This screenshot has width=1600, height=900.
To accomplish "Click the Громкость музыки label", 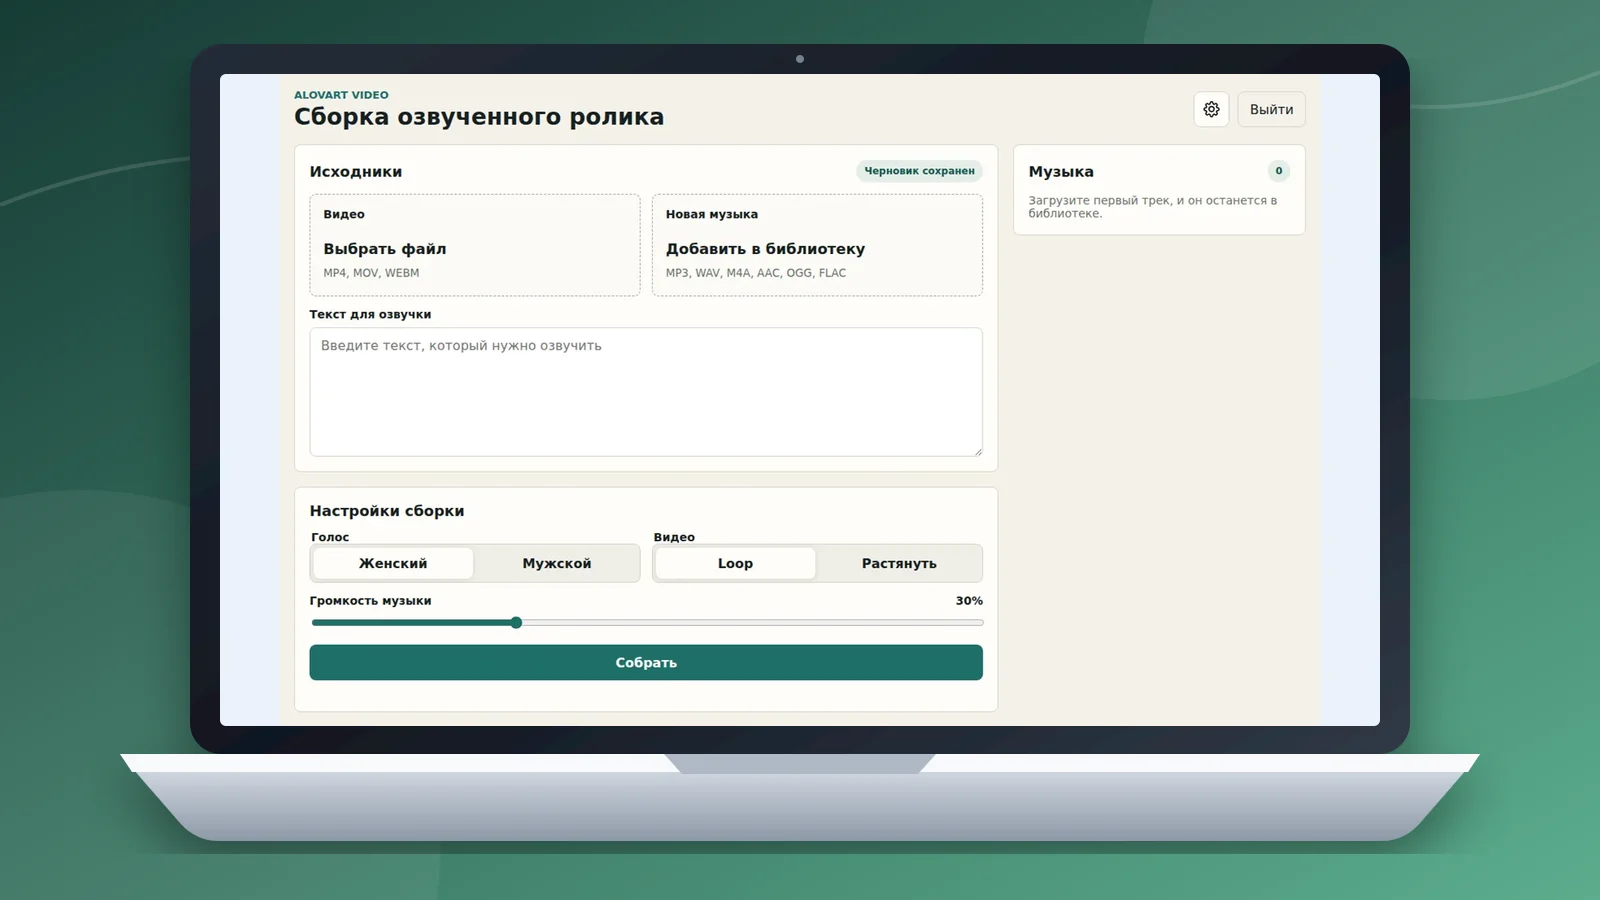I will [x=370, y=601].
